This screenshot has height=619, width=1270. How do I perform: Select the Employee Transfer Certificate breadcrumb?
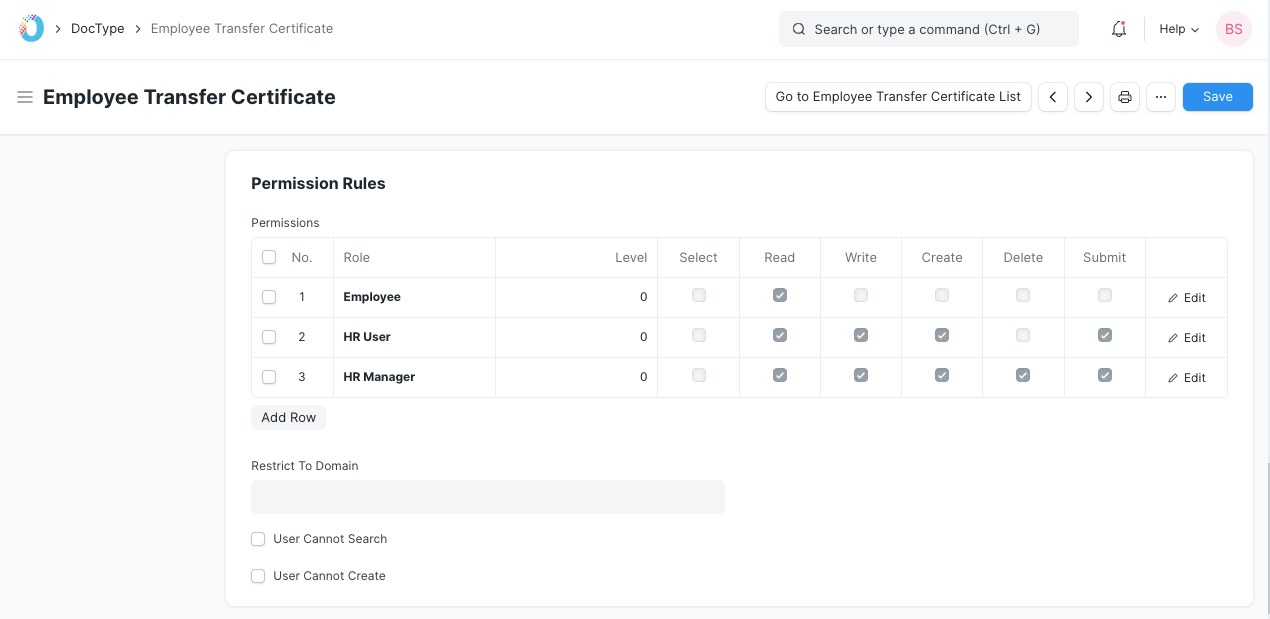point(241,28)
